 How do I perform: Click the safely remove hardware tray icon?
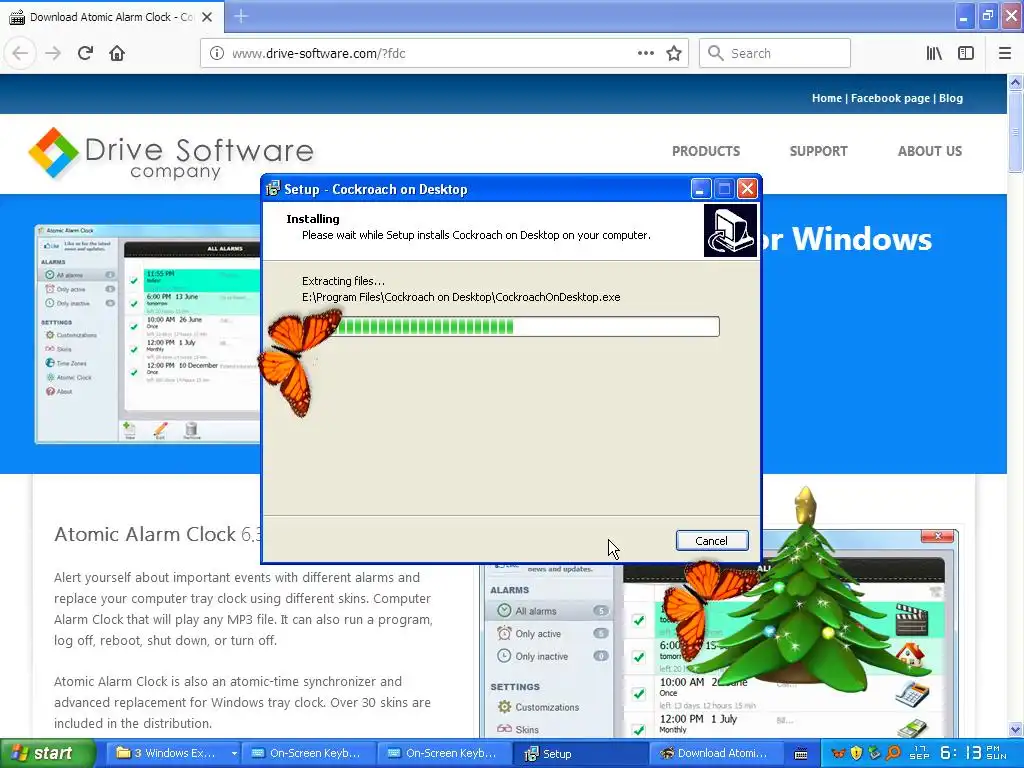pos(874,754)
